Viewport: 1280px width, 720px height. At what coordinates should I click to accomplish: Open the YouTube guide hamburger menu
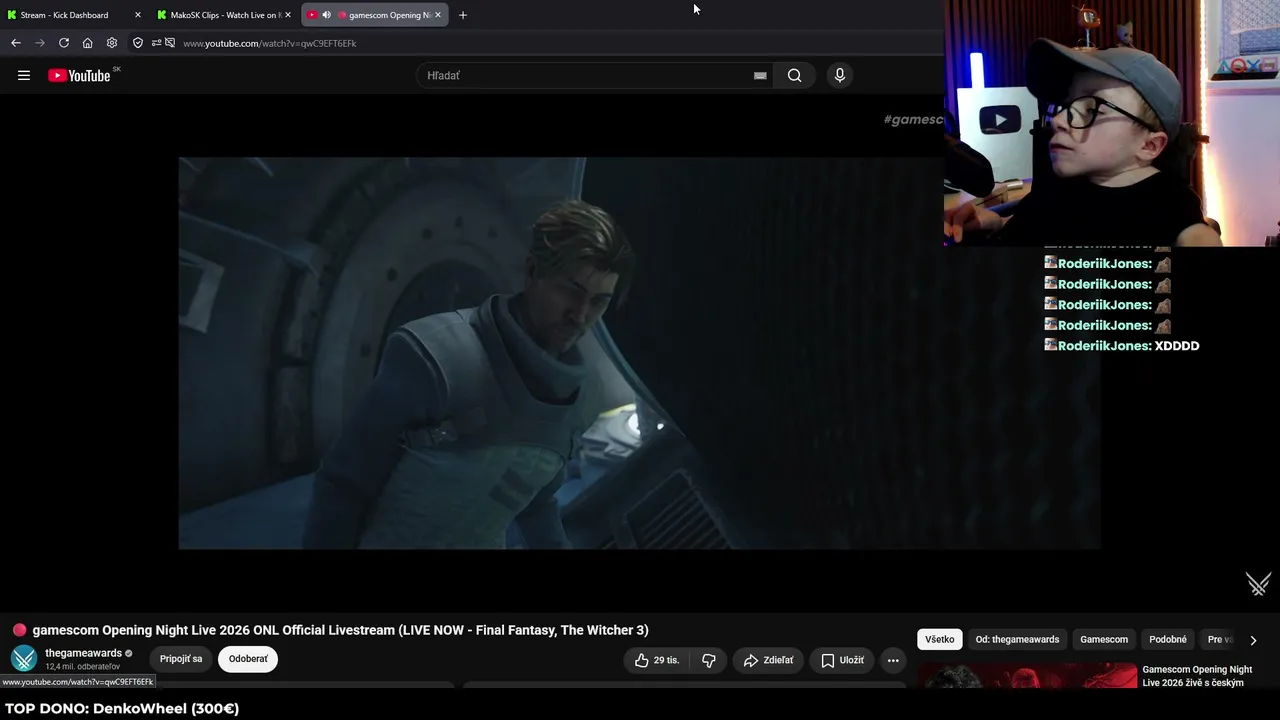(x=24, y=75)
